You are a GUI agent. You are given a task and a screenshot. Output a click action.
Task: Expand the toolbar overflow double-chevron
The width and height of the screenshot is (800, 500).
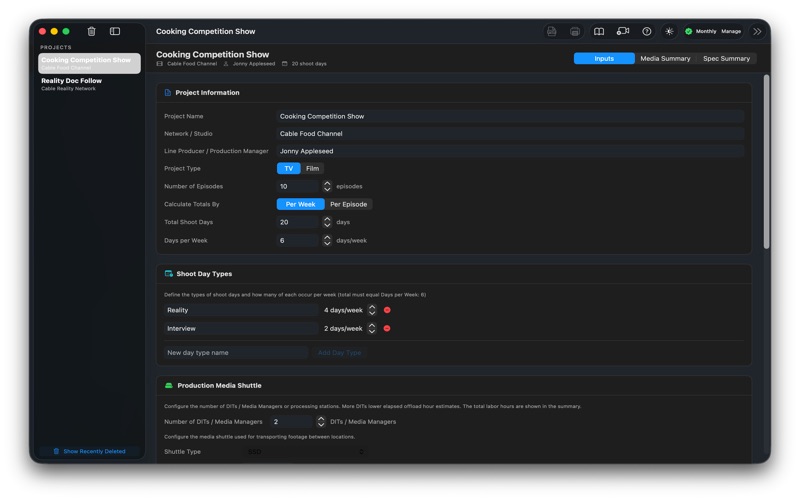click(x=757, y=31)
